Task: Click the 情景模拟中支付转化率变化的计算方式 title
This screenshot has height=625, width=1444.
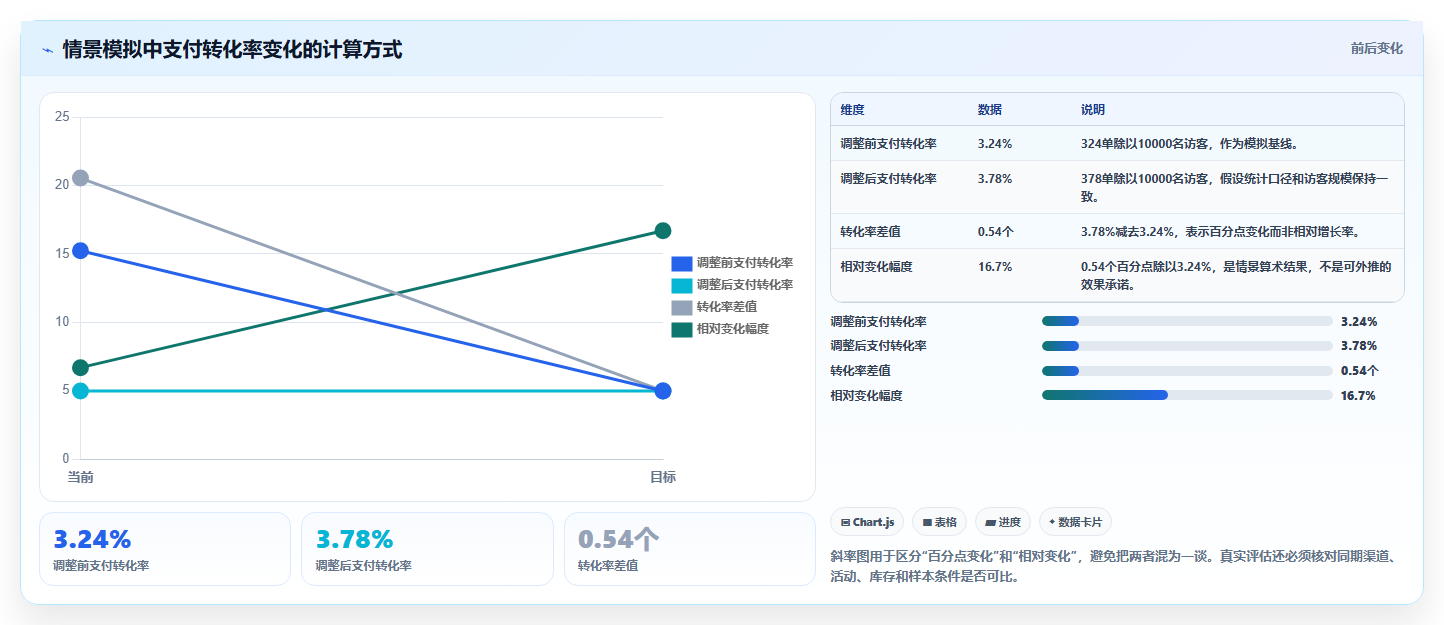Action: pyautogui.click(x=232, y=49)
